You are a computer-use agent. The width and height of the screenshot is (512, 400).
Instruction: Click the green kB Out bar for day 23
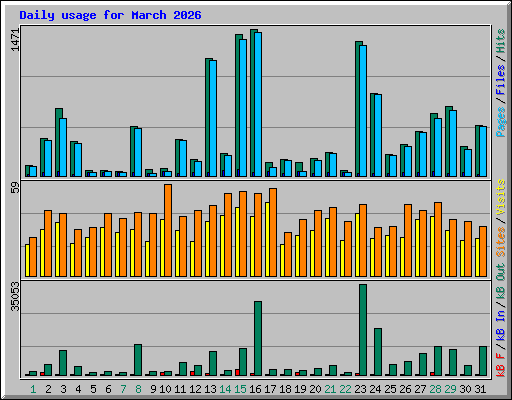pos(363,330)
